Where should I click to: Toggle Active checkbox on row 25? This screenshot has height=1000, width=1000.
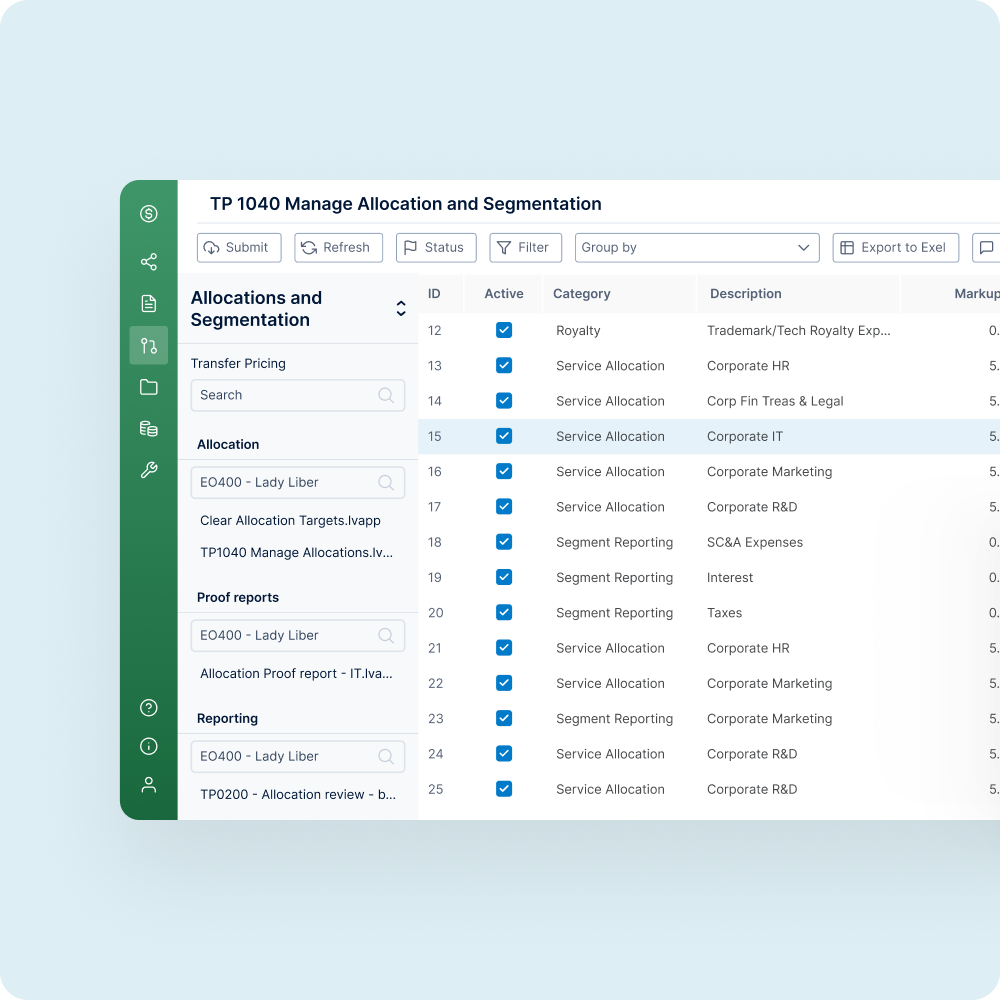504,789
